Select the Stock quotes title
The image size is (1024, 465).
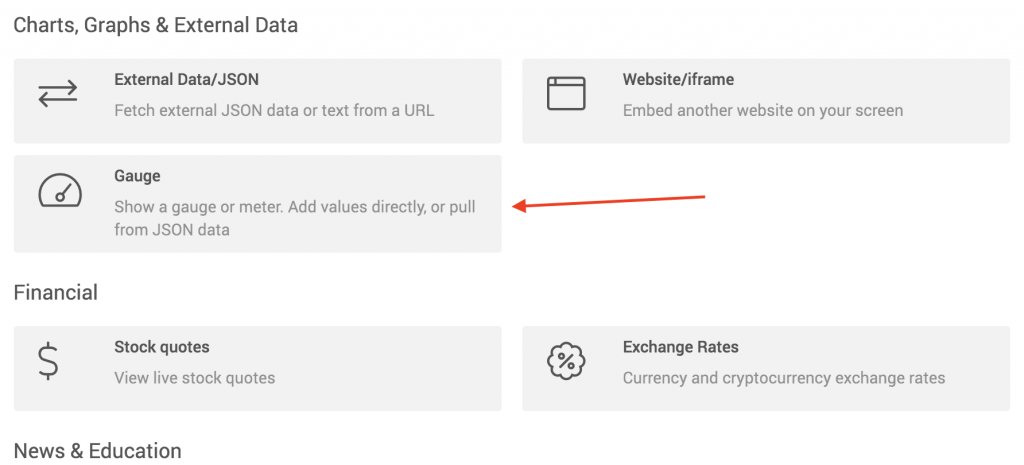click(x=162, y=347)
